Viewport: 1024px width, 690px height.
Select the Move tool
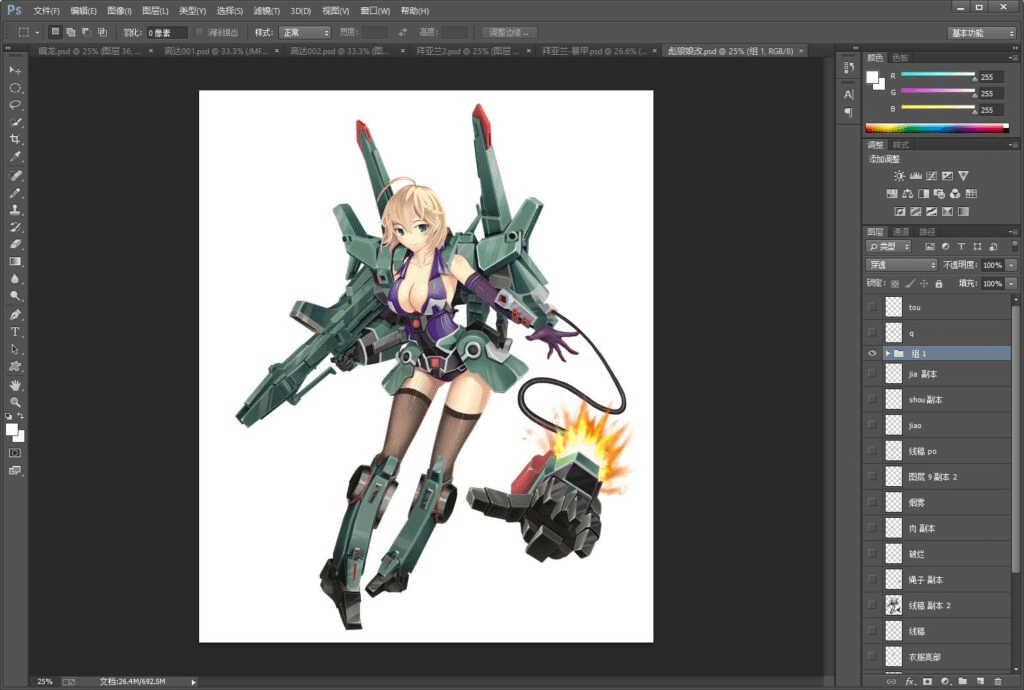(14, 70)
